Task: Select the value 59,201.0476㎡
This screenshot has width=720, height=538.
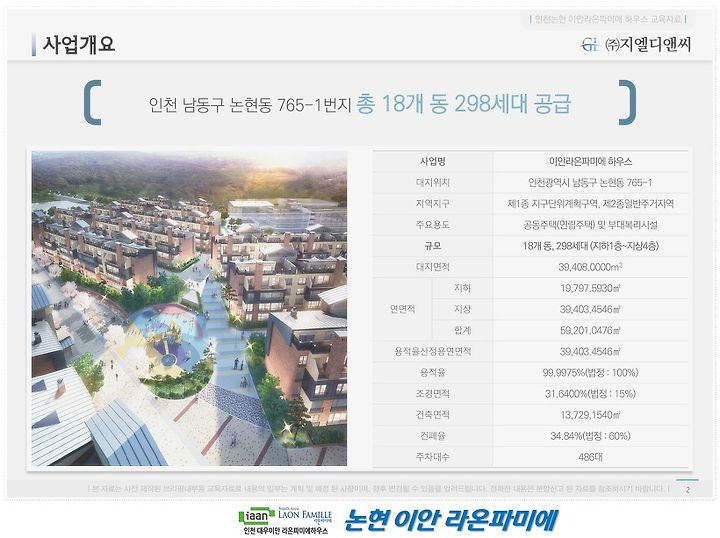Action: 590,331
